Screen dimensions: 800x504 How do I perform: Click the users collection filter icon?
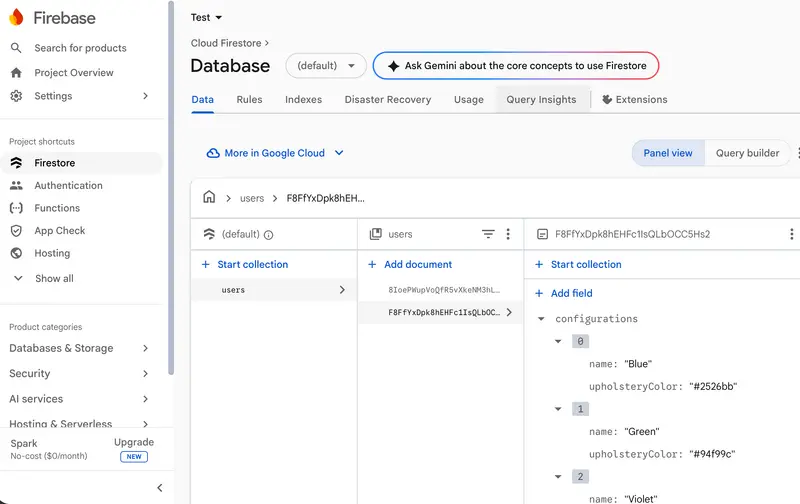pyautogui.click(x=488, y=234)
